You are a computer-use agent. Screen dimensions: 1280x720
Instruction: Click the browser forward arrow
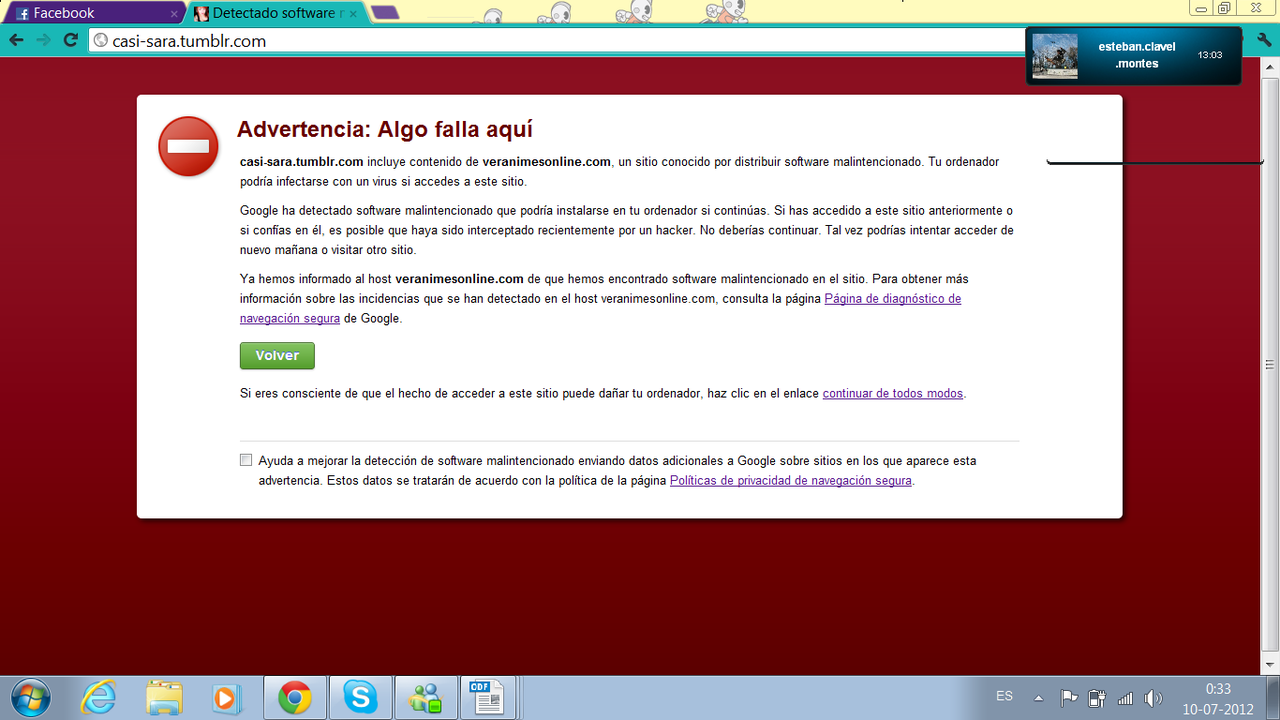point(43,40)
